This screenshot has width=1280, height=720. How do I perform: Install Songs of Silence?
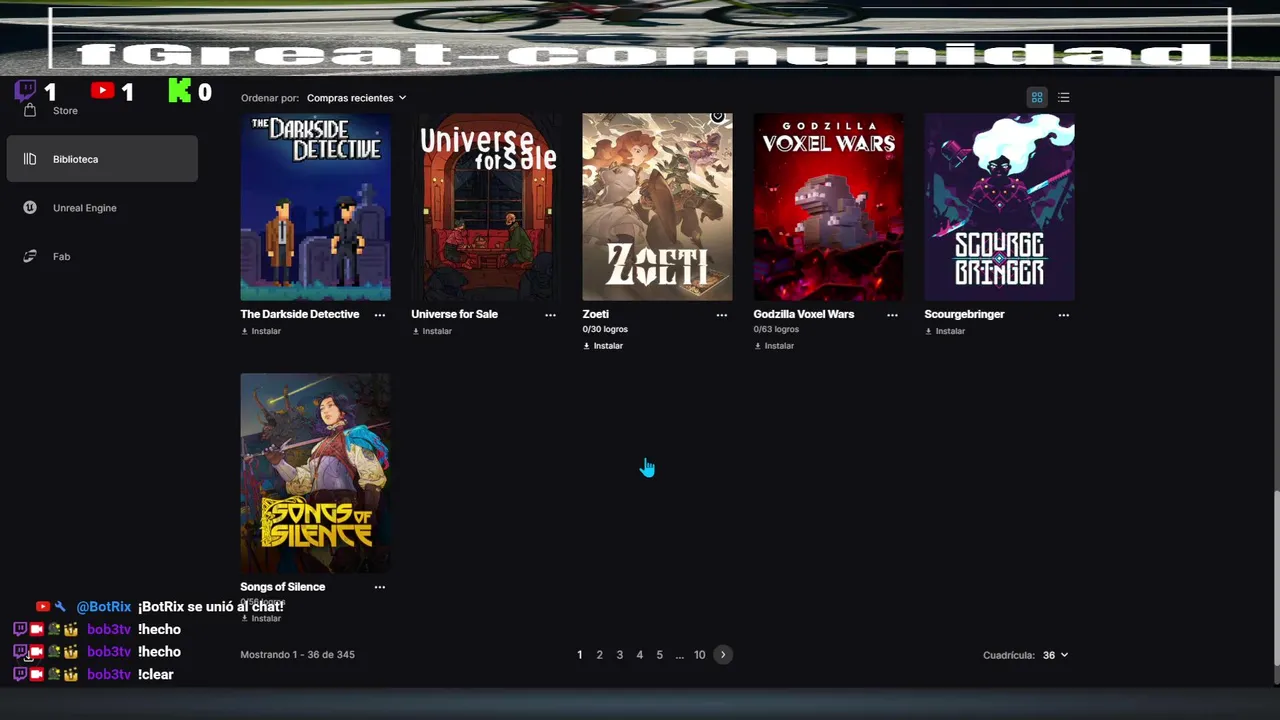pos(261,619)
